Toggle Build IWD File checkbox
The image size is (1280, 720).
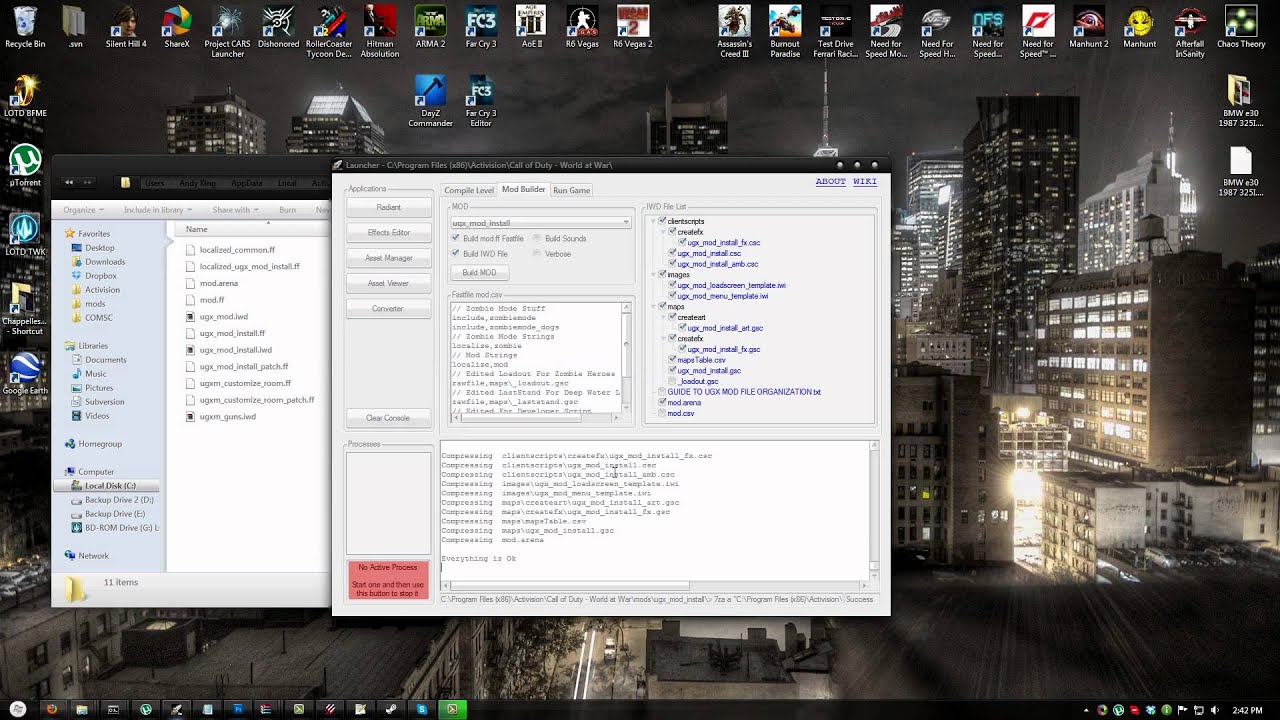[456, 254]
